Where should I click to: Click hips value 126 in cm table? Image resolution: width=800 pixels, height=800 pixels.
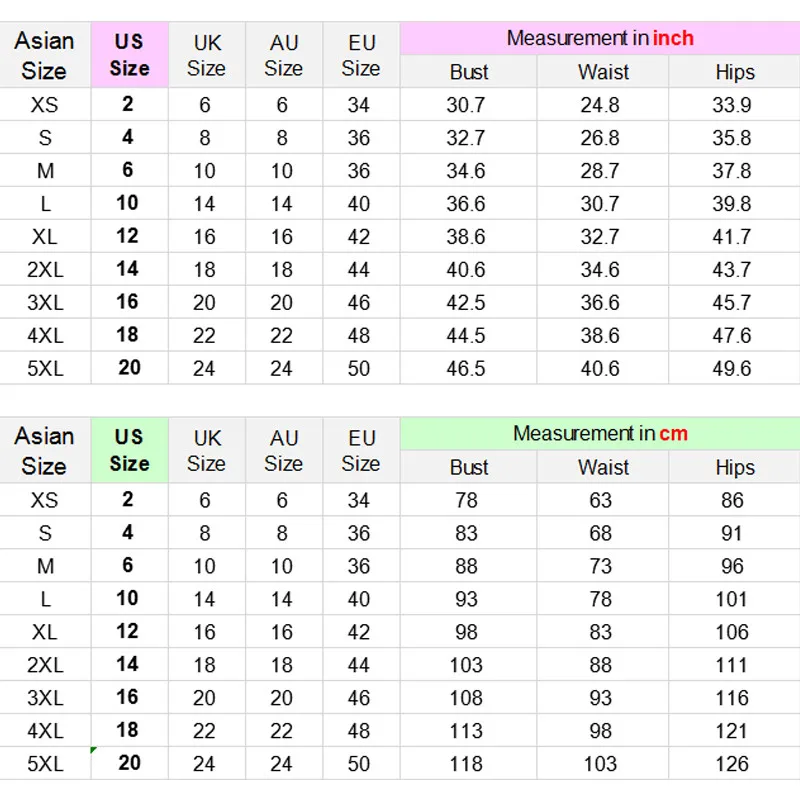(x=732, y=763)
